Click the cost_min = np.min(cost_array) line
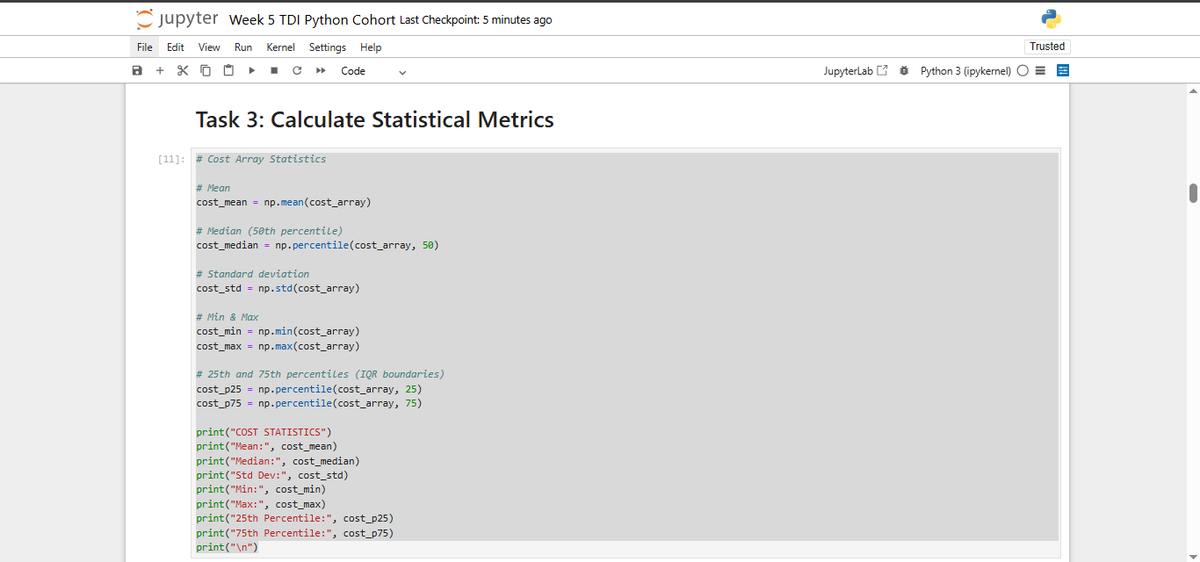This screenshot has width=1200, height=562. [278, 331]
